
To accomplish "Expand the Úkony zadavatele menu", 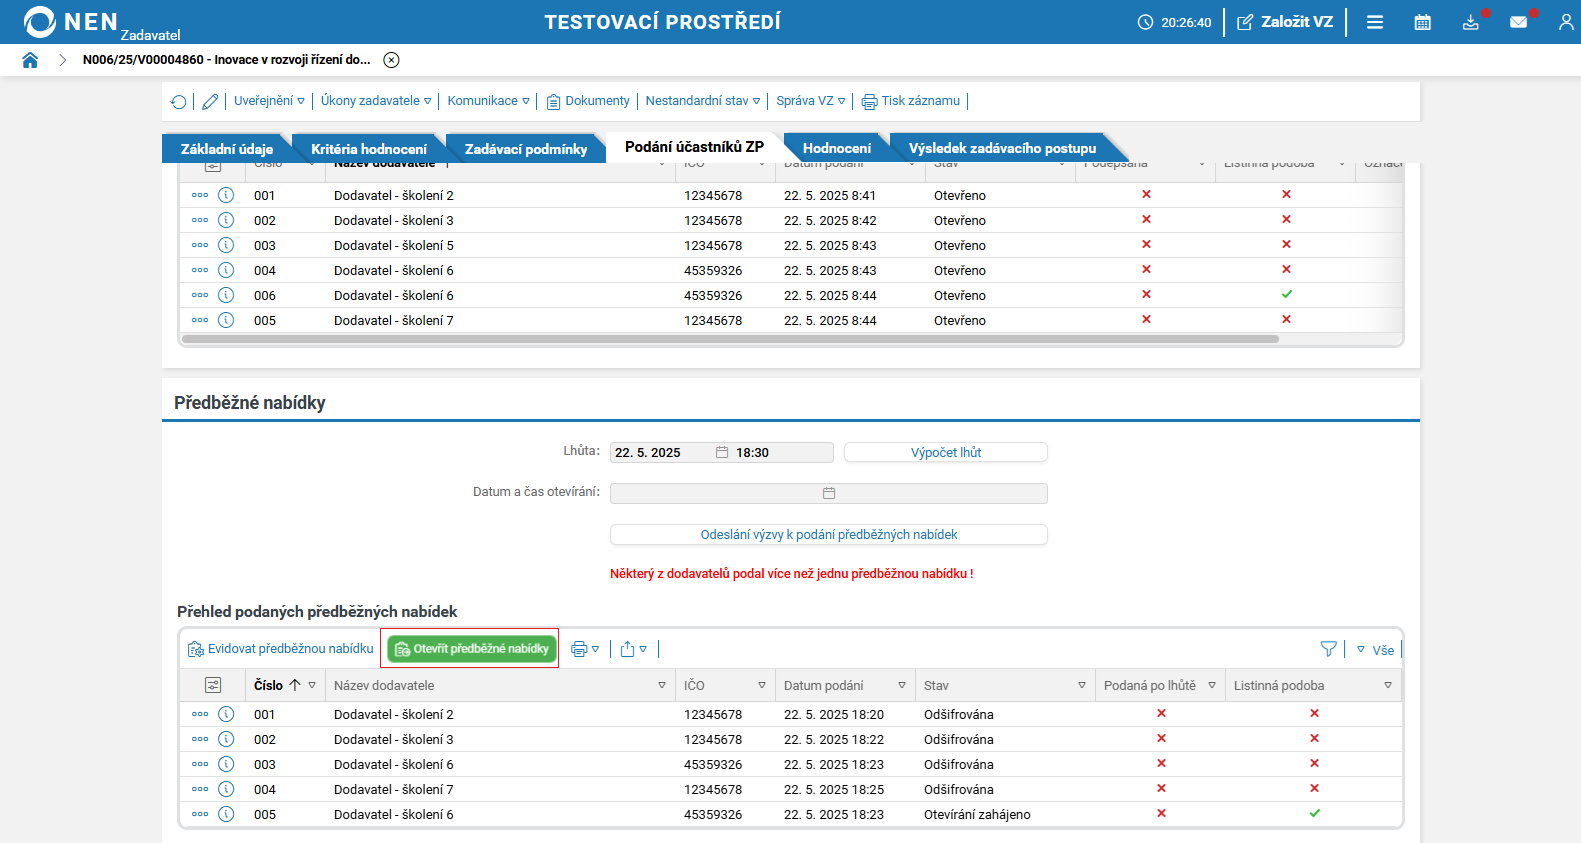I will point(375,101).
